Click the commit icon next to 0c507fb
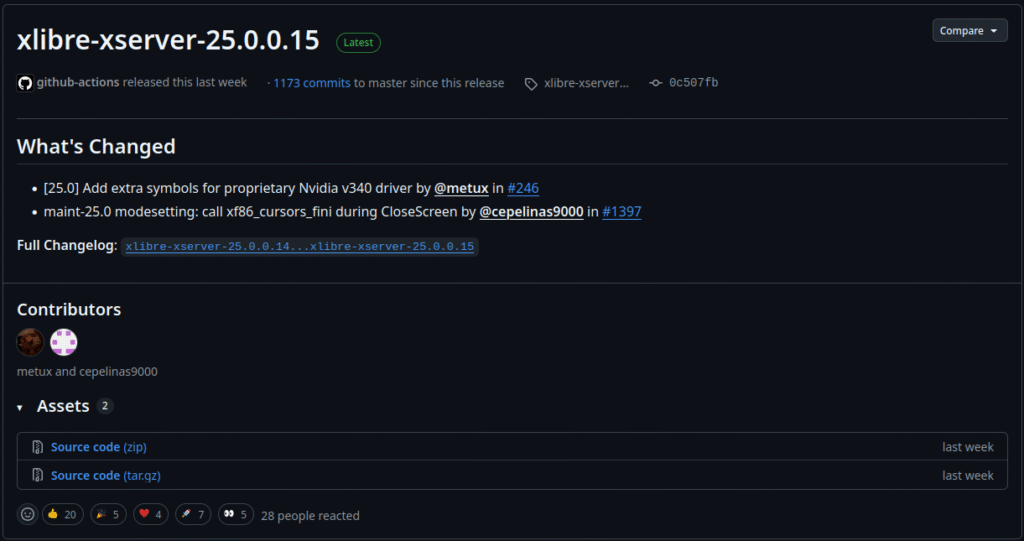The width and height of the screenshot is (1024, 541). tap(655, 83)
